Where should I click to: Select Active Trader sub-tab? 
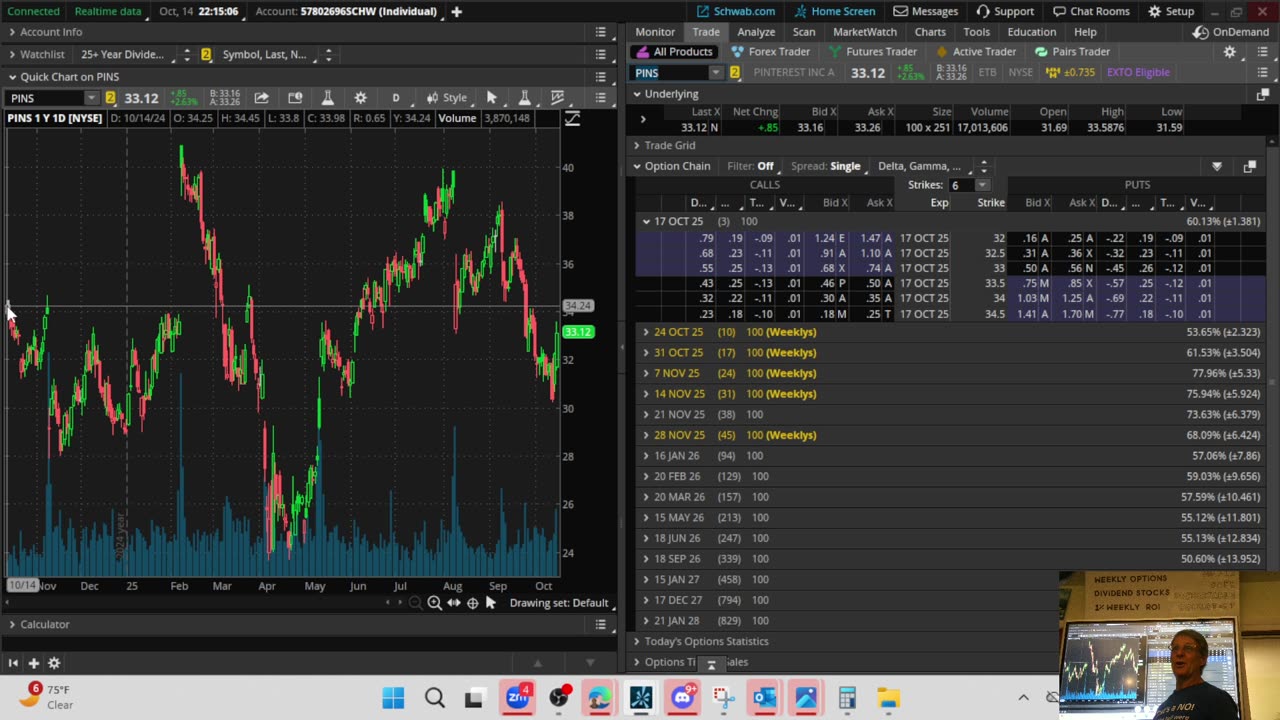(x=974, y=52)
